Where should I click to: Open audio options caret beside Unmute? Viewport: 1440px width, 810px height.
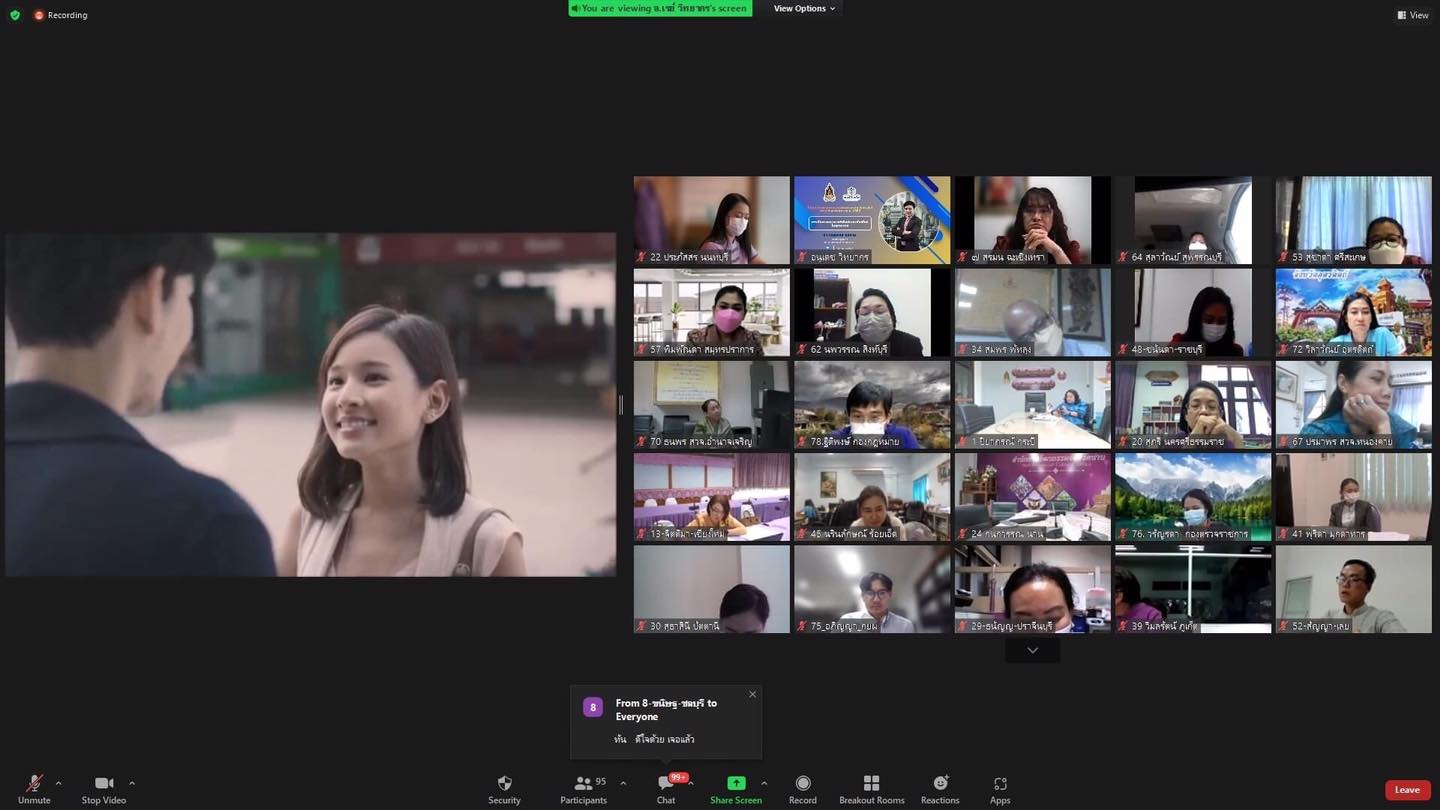58,783
